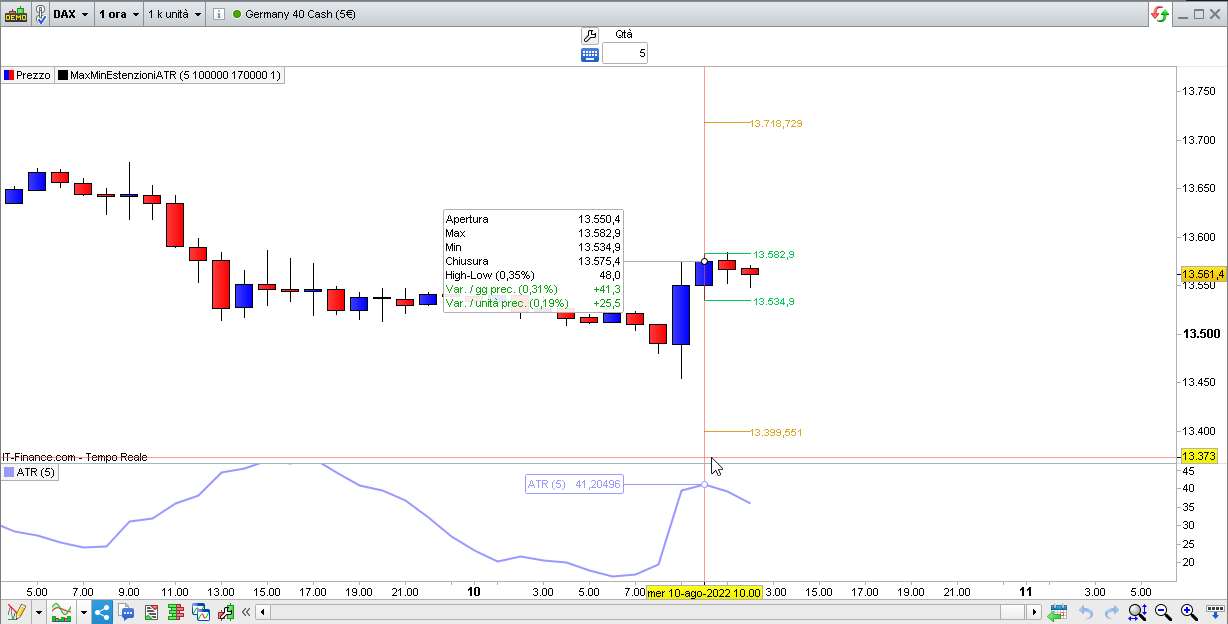Select the drawing pencil tool
1228x624 pixels.
point(16,612)
